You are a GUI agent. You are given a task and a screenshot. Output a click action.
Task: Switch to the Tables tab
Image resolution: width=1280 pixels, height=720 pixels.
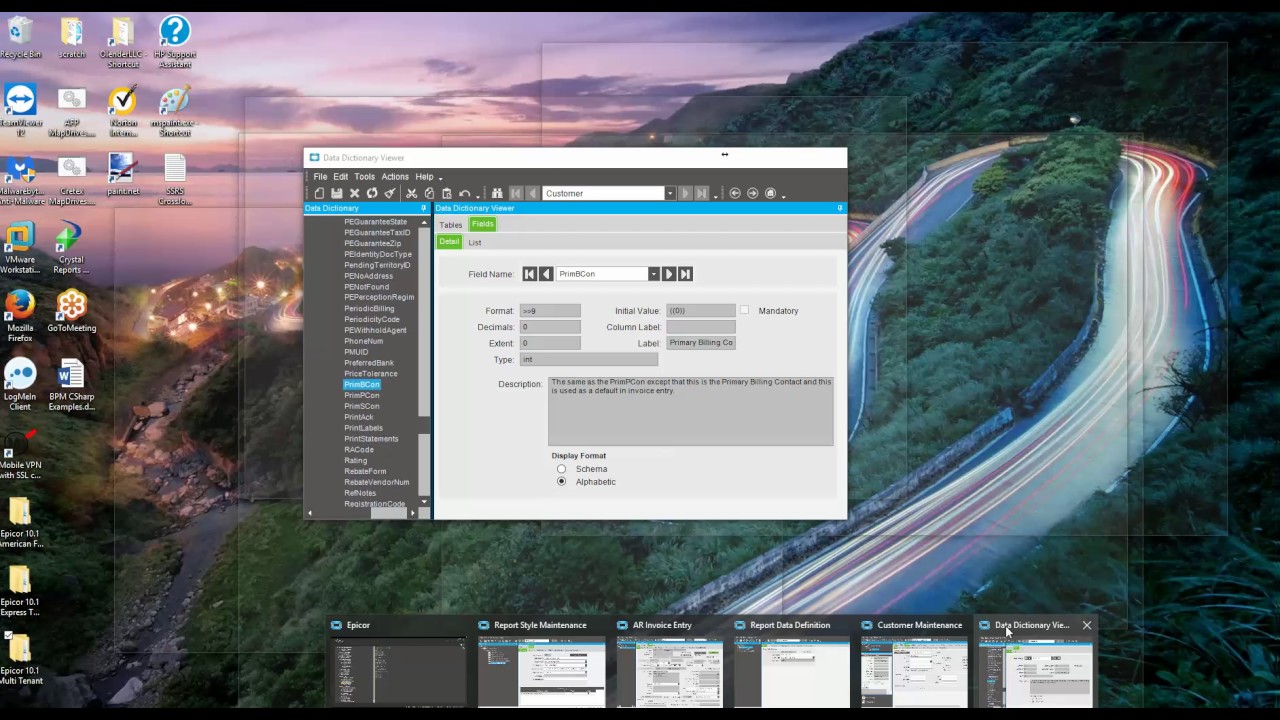451,225
